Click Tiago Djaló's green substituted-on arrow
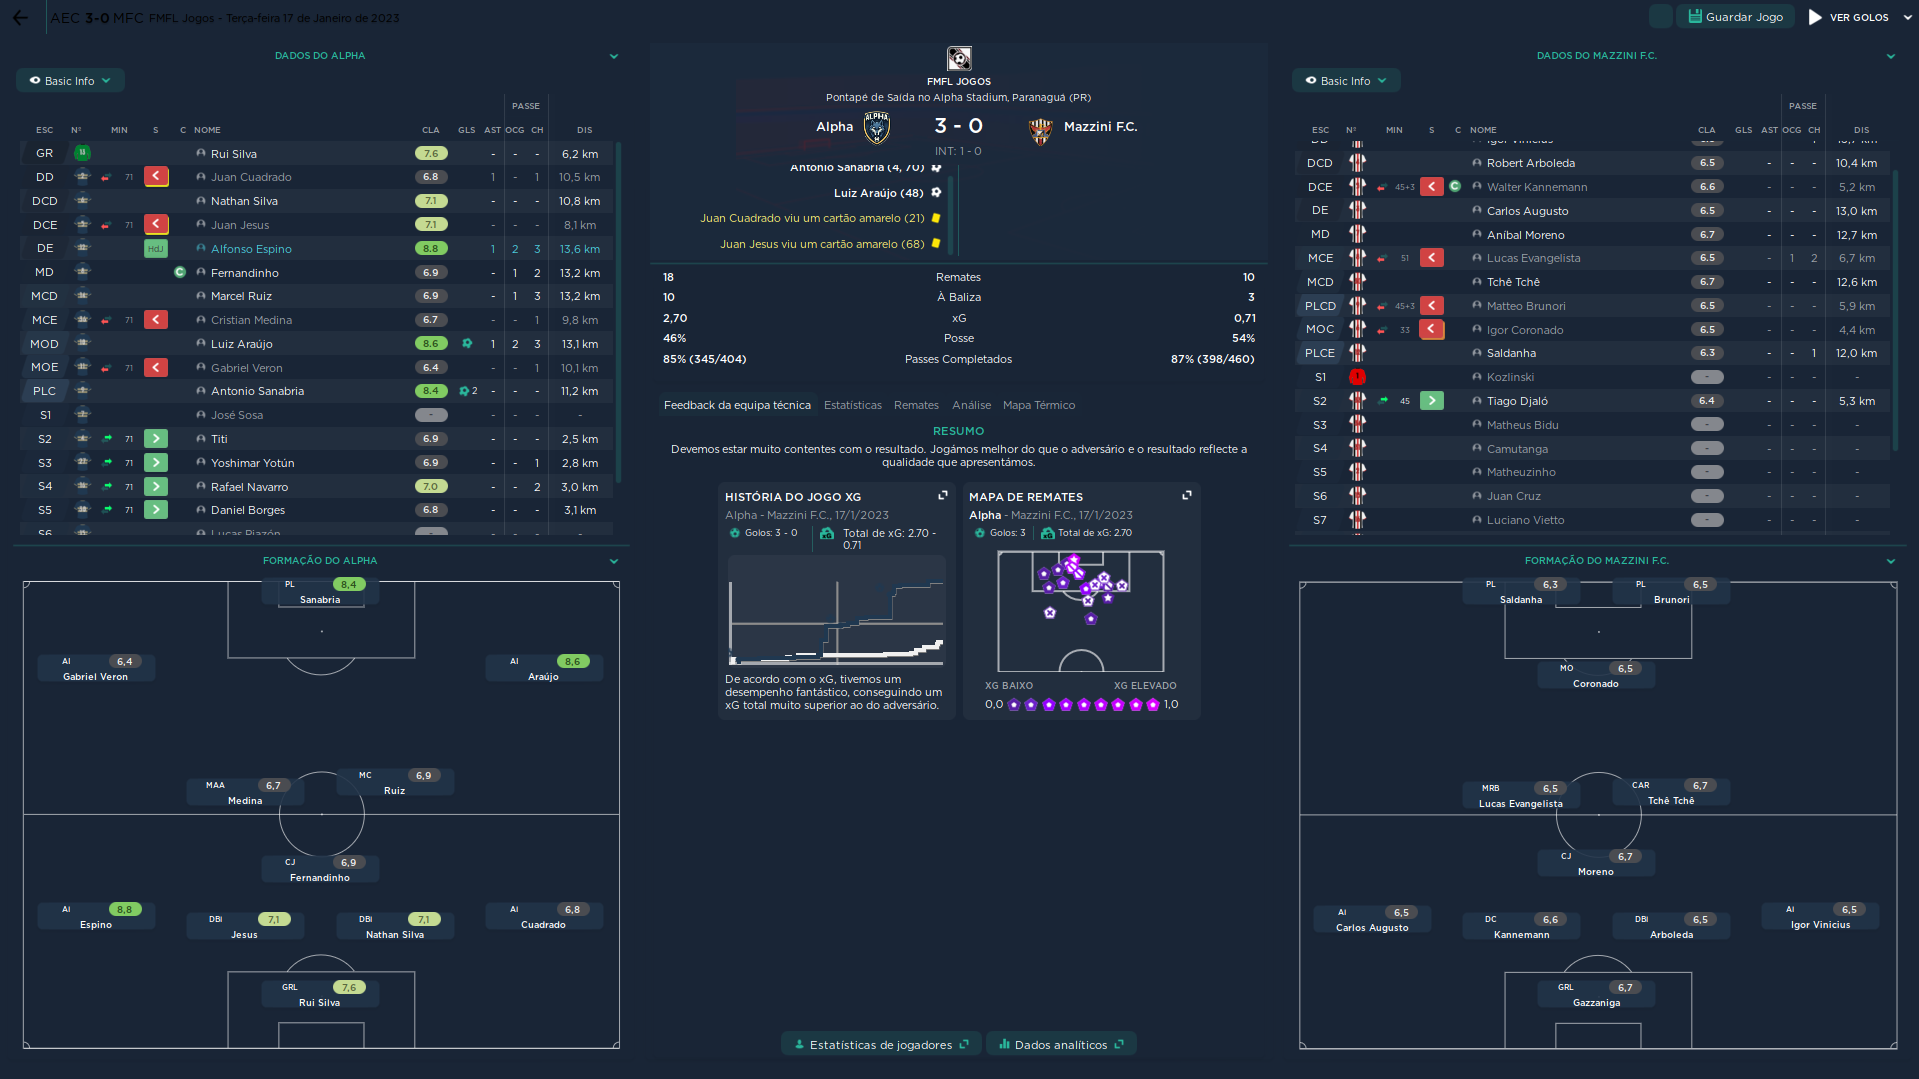Viewport: 1919px width, 1079px height. point(1432,401)
